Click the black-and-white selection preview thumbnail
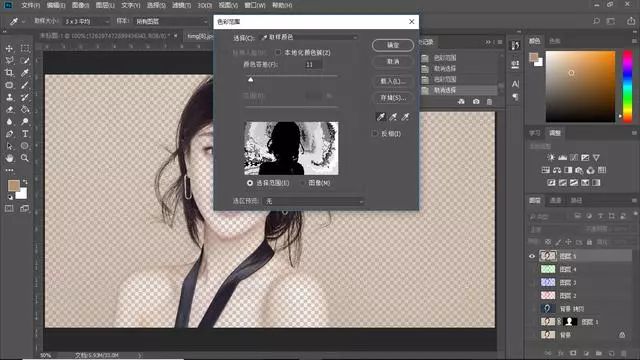 point(291,148)
